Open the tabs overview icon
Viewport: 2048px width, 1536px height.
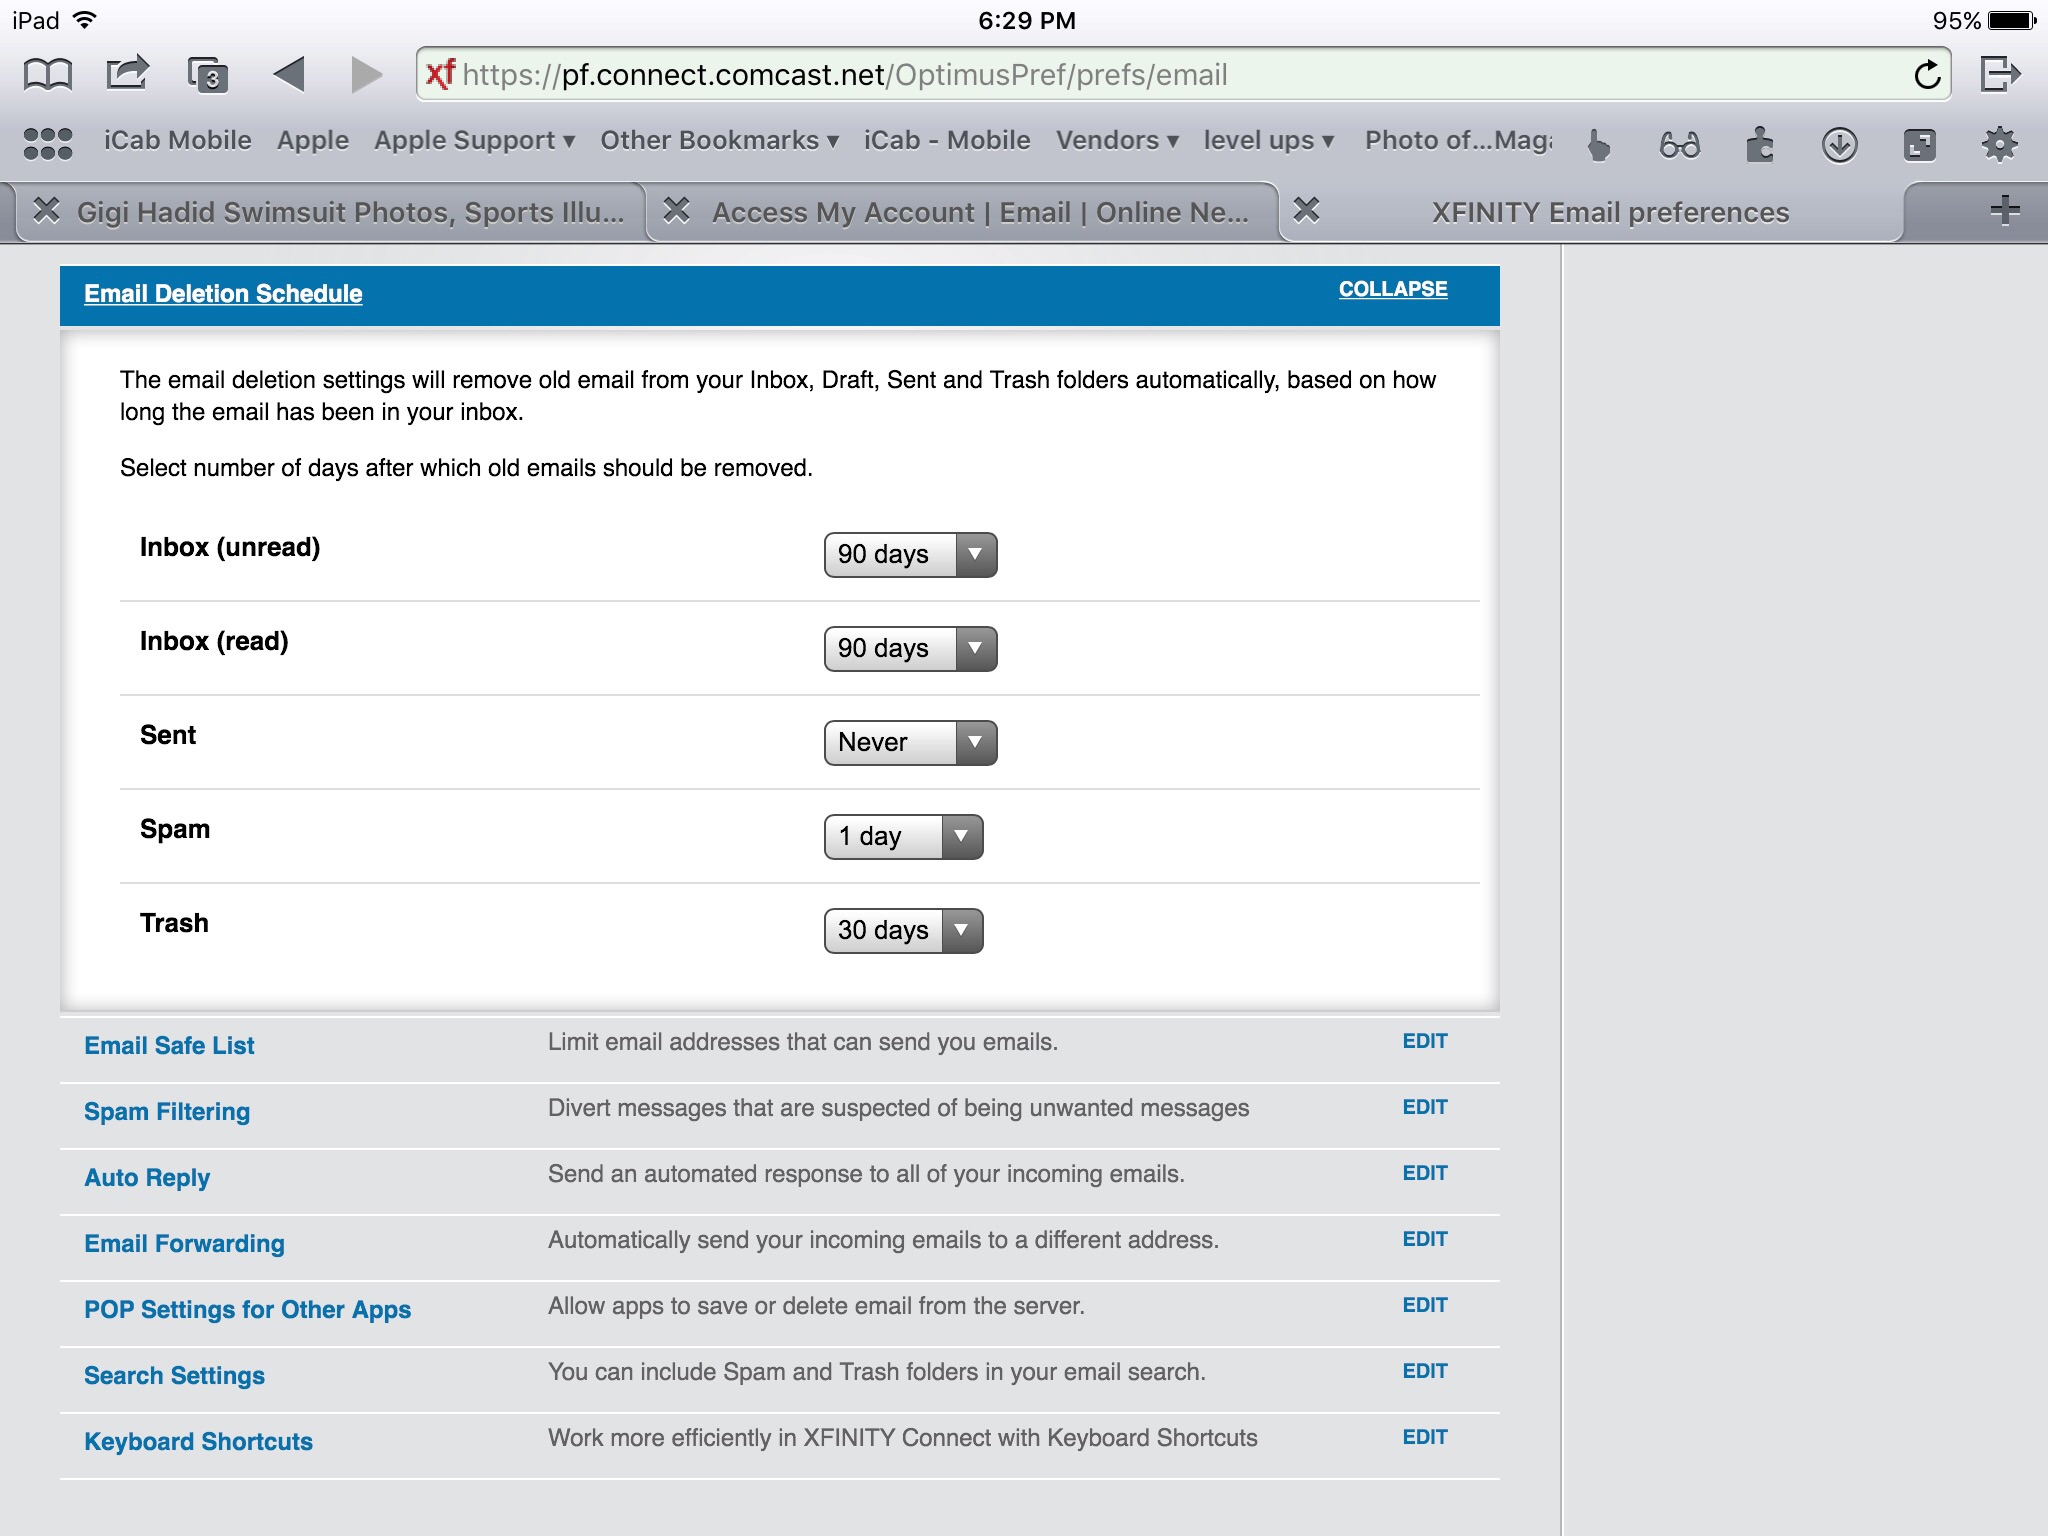208,75
